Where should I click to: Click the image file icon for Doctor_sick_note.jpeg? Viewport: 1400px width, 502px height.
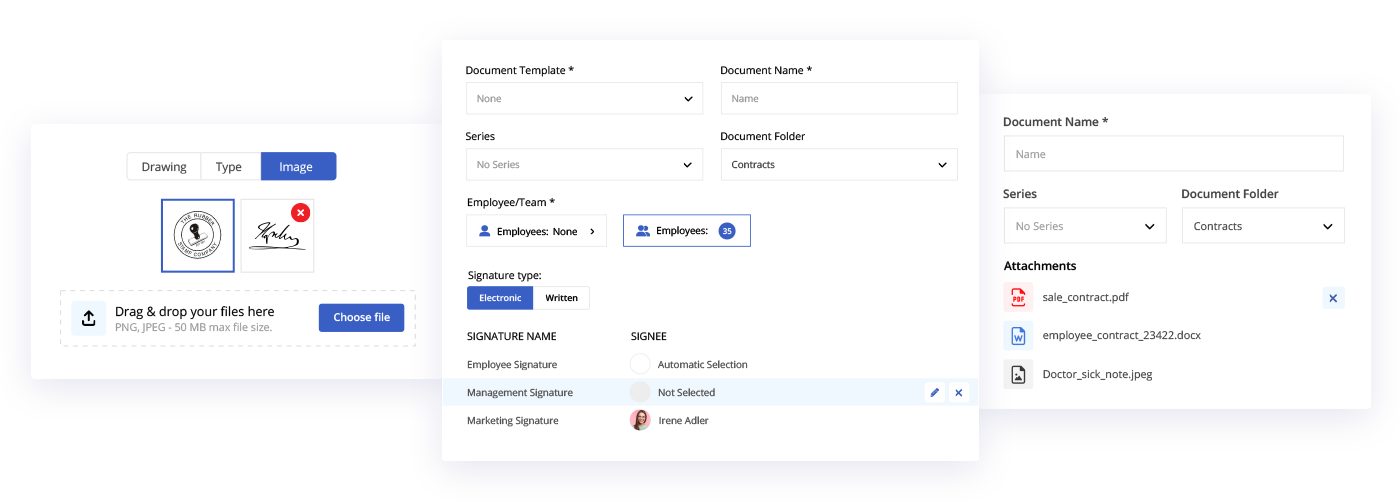1018,374
